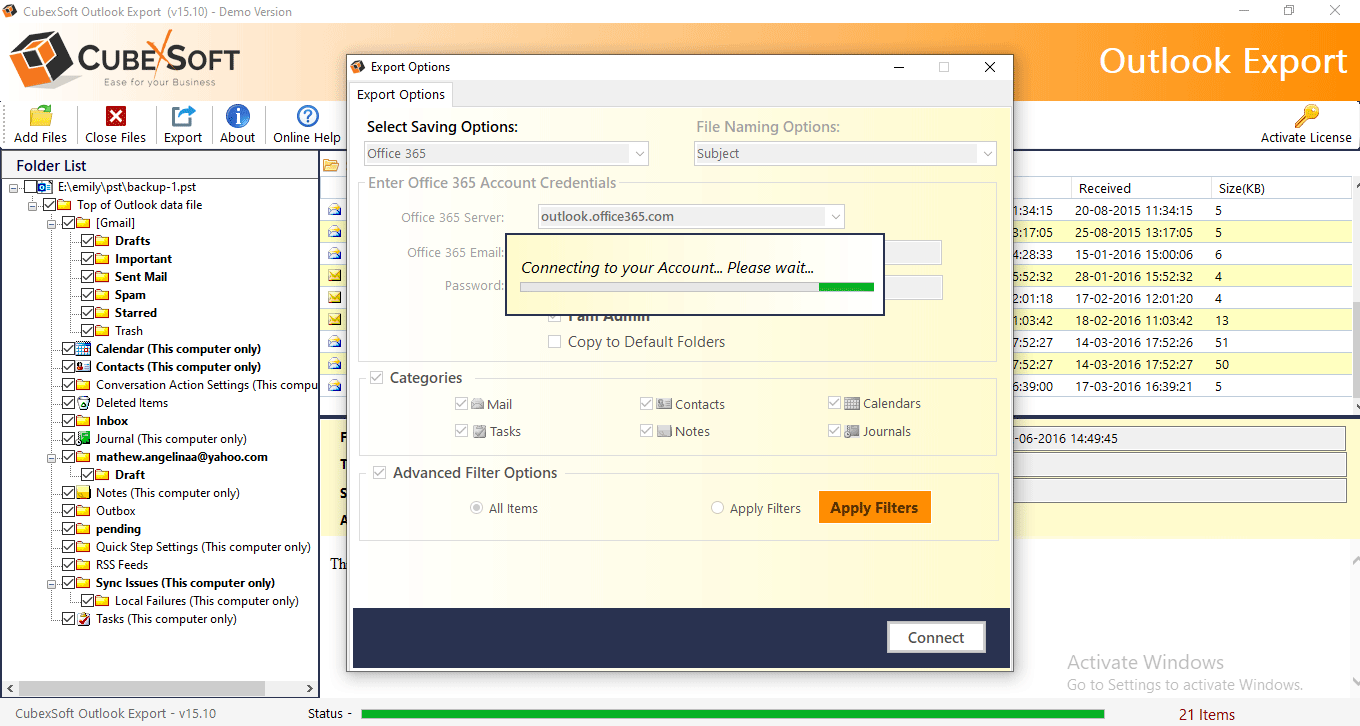Collapse Top of Outlook data file node
Screen dimensions: 1360x726
click(33, 205)
